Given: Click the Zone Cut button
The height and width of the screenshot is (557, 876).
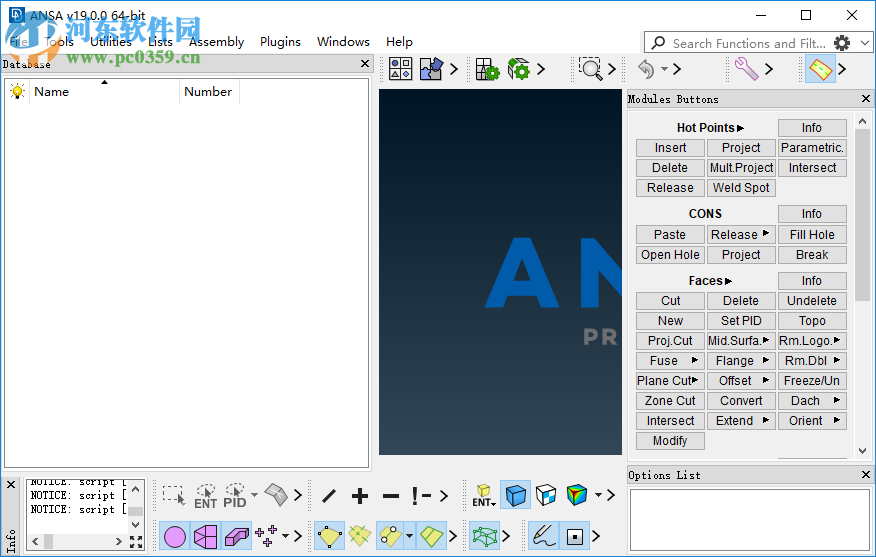Looking at the screenshot, I should click(x=670, y=401).
